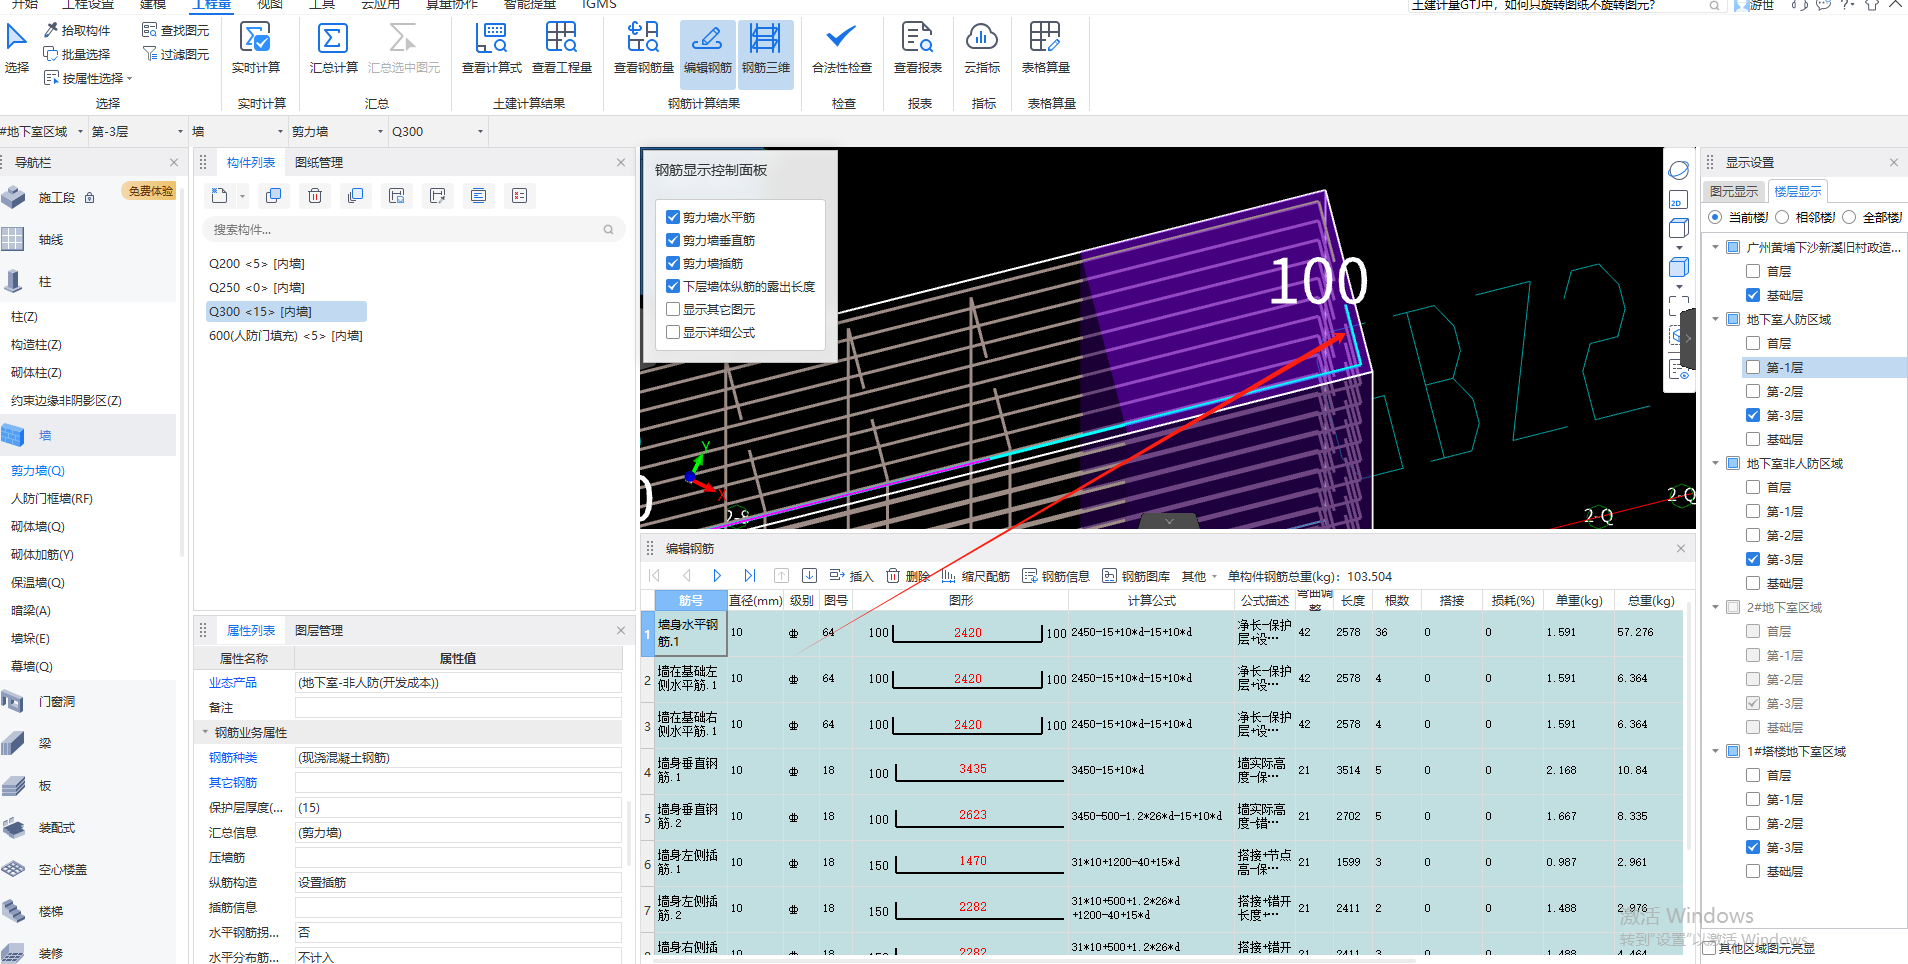
Task: Collapse the 广州黄埔下沙新溪 tree node
Action: pyautogui.click(x=1716, y=247)
